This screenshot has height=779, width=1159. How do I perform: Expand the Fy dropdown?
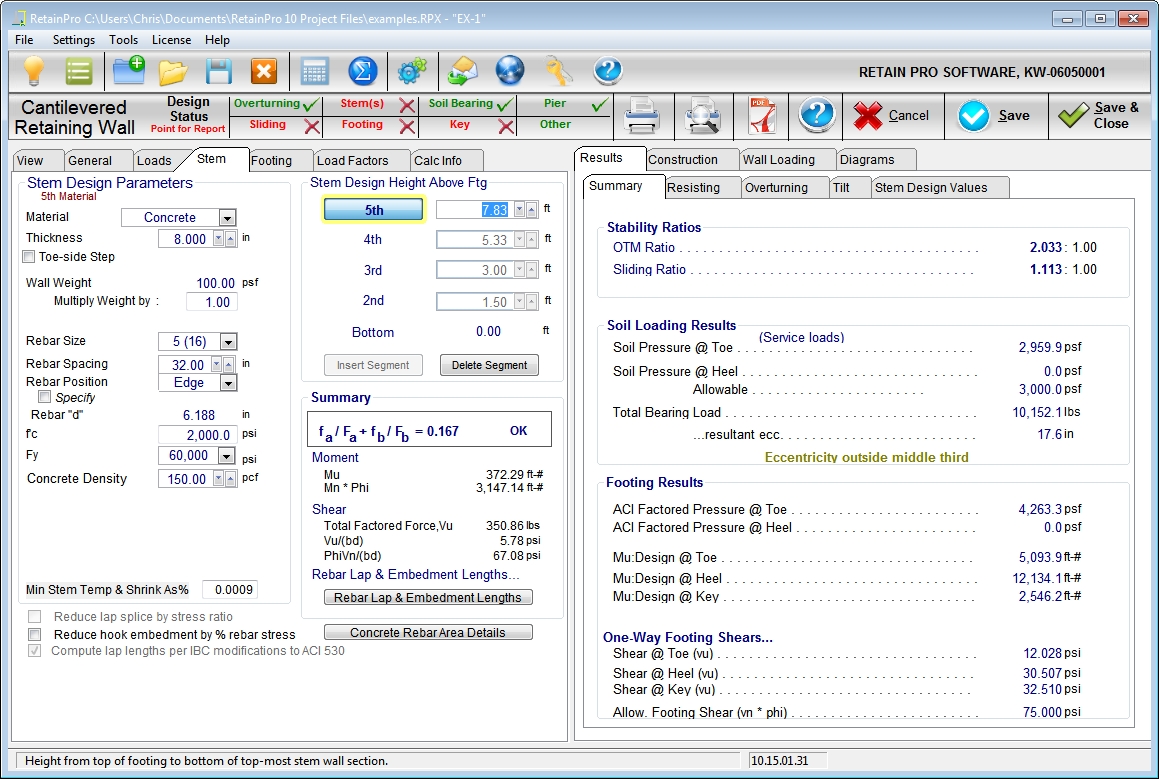click(x=228, y=456)
